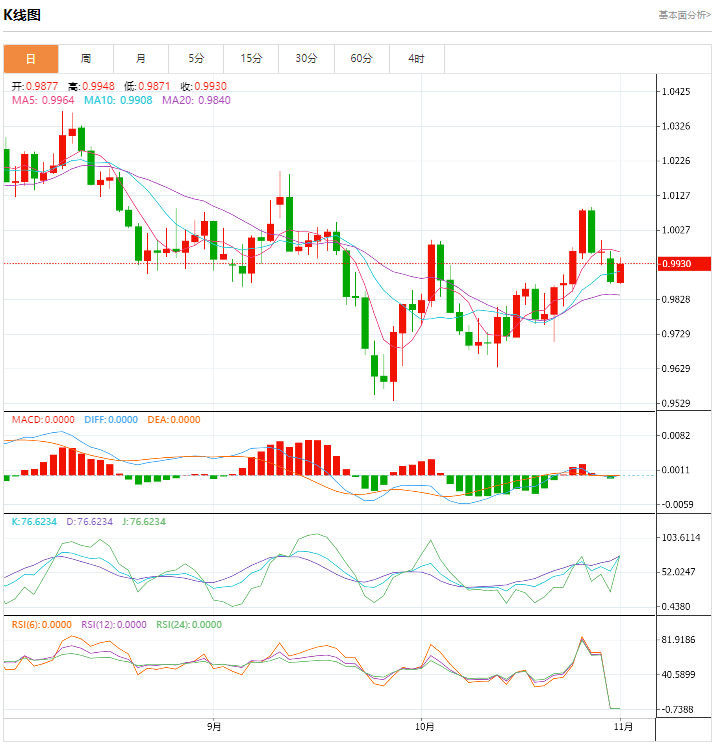The width and height of the screenshot is (716, 751).
Task: Open the 4时 interval tab
Action: pyautogui.click(x=417, y=59)
